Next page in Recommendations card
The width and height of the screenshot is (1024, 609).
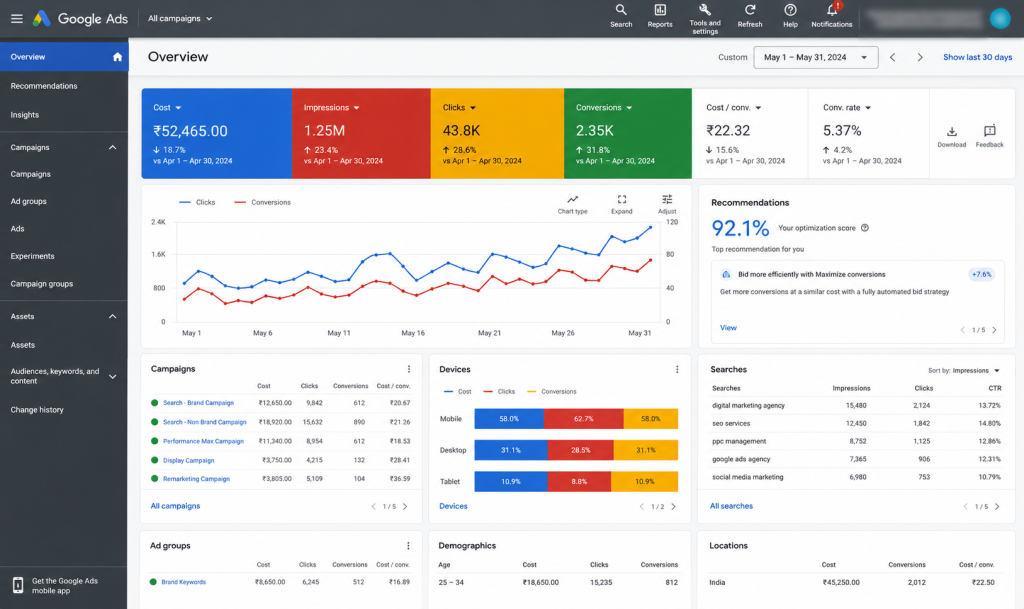click(x=995, y=330)
